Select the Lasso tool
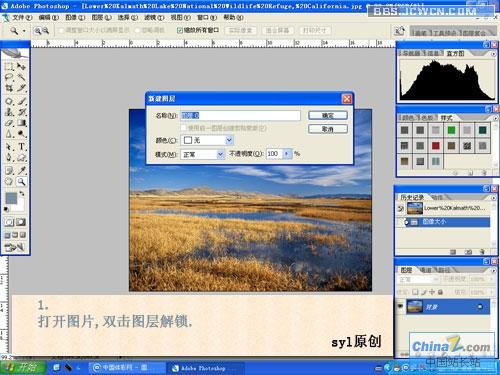 [x=9, y=77]
